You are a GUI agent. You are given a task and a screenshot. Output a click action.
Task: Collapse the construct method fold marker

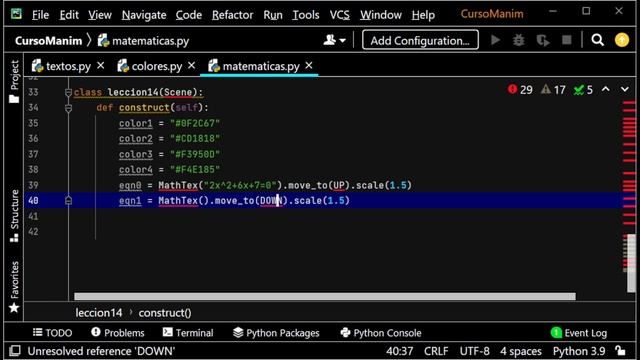click(x=68, y=108)
